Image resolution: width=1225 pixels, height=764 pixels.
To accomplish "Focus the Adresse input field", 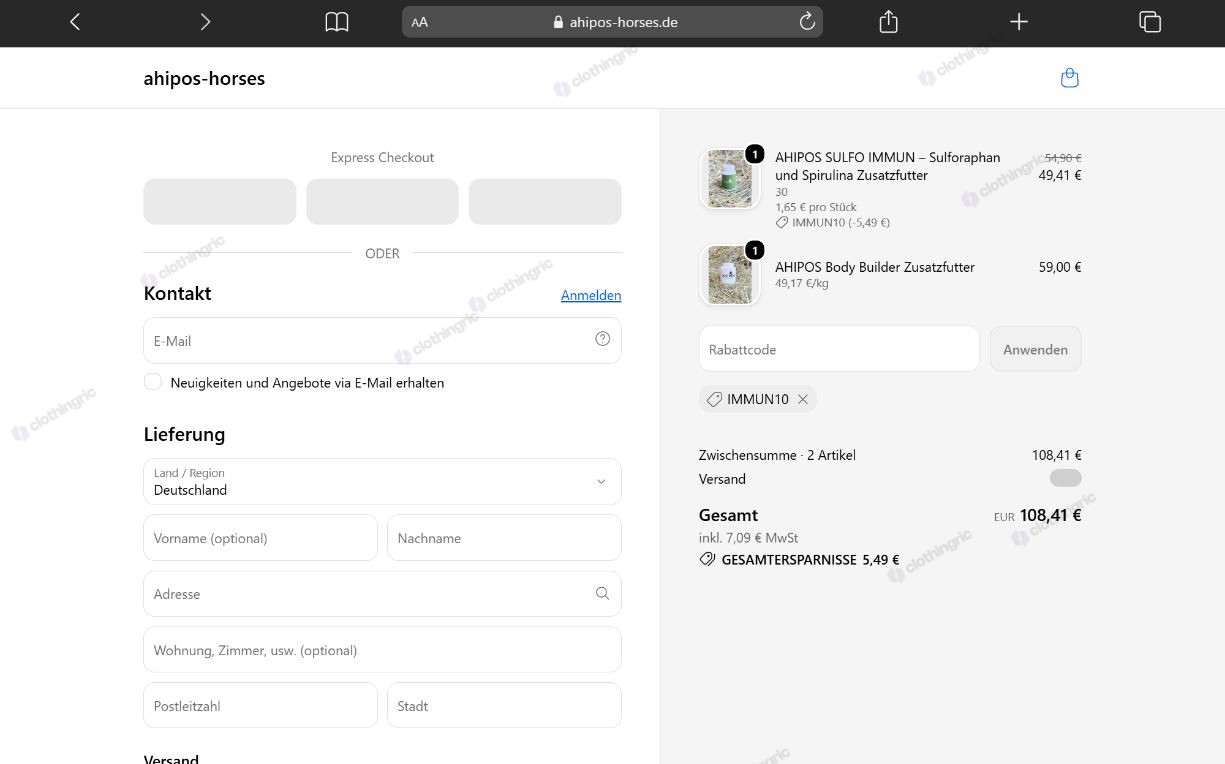I will tap(382, 594).
